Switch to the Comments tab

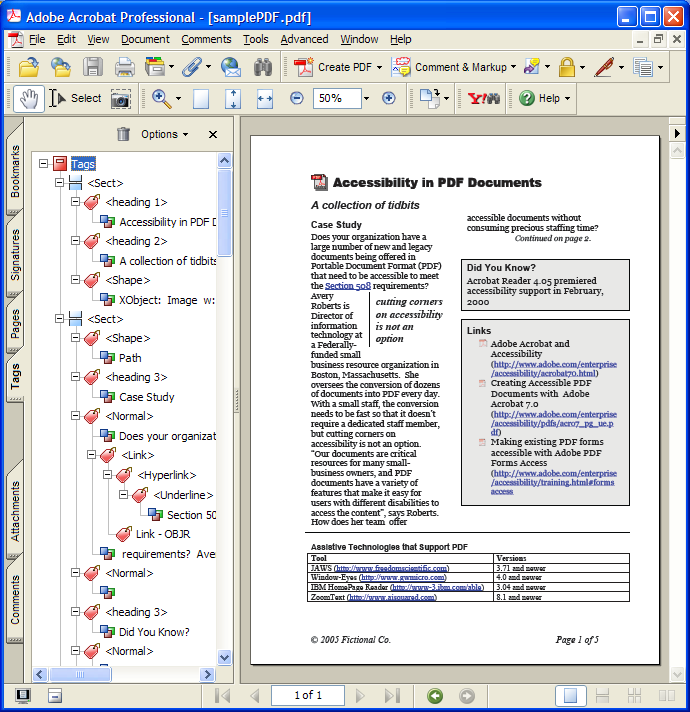(x=15, y=599)
